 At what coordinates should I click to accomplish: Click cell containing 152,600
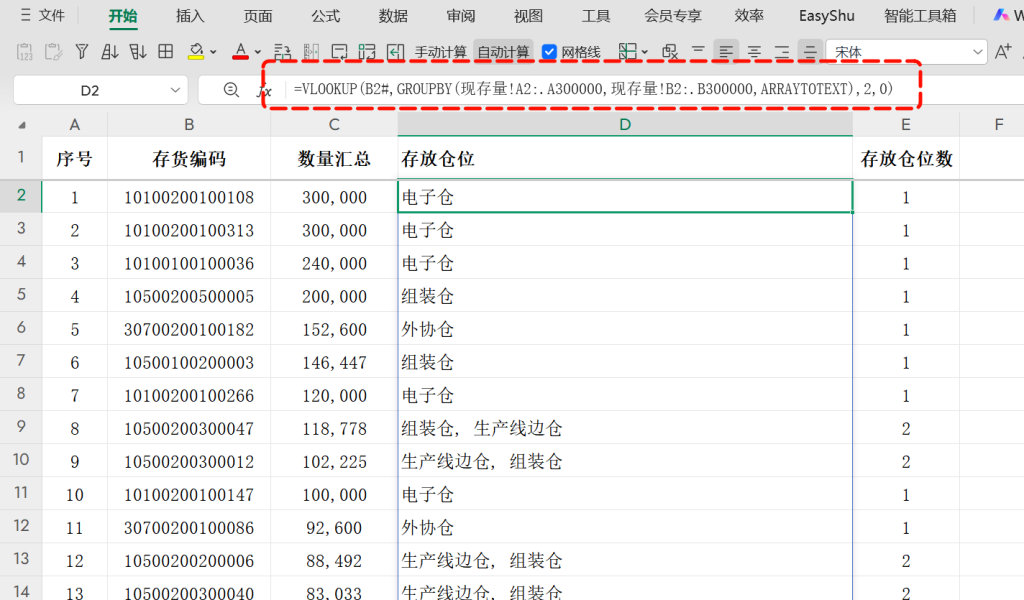[x=334, y=329]
